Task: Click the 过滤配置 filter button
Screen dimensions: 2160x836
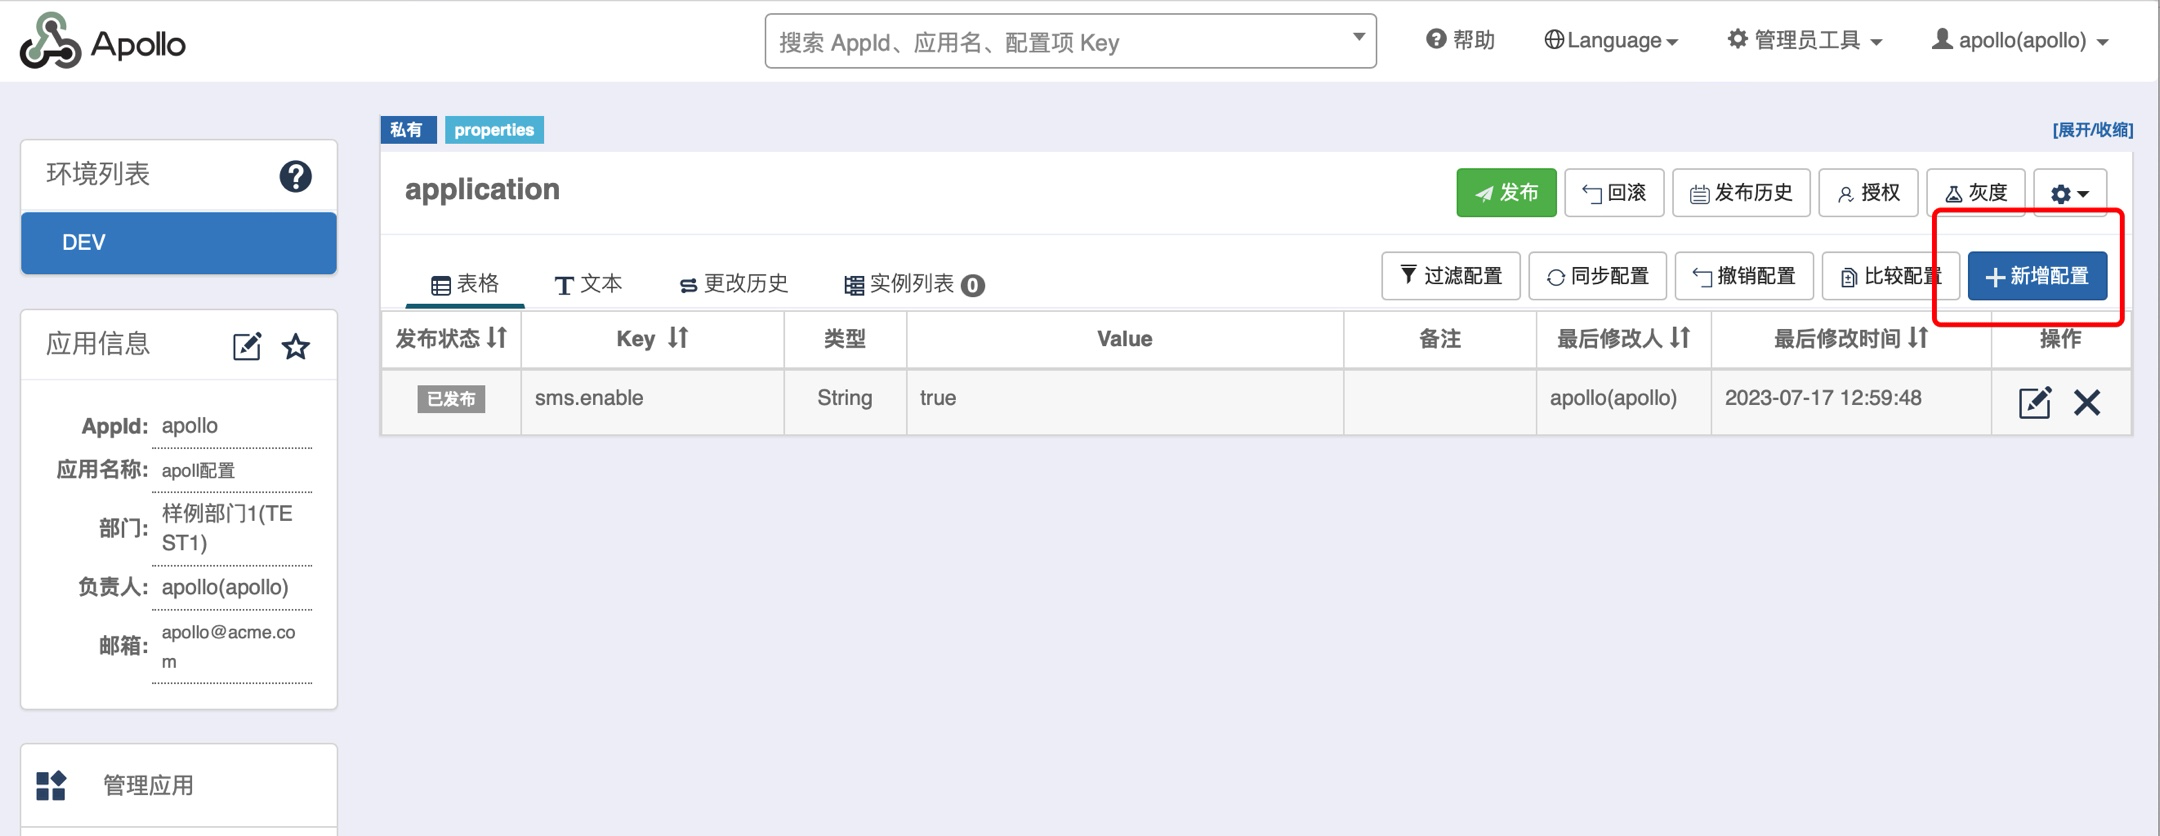Action: 1451,276
